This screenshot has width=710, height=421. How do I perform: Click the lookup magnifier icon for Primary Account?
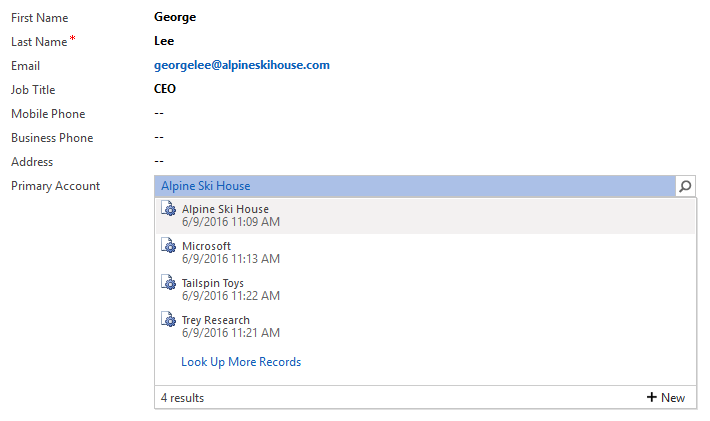click(x=685, y=186)
